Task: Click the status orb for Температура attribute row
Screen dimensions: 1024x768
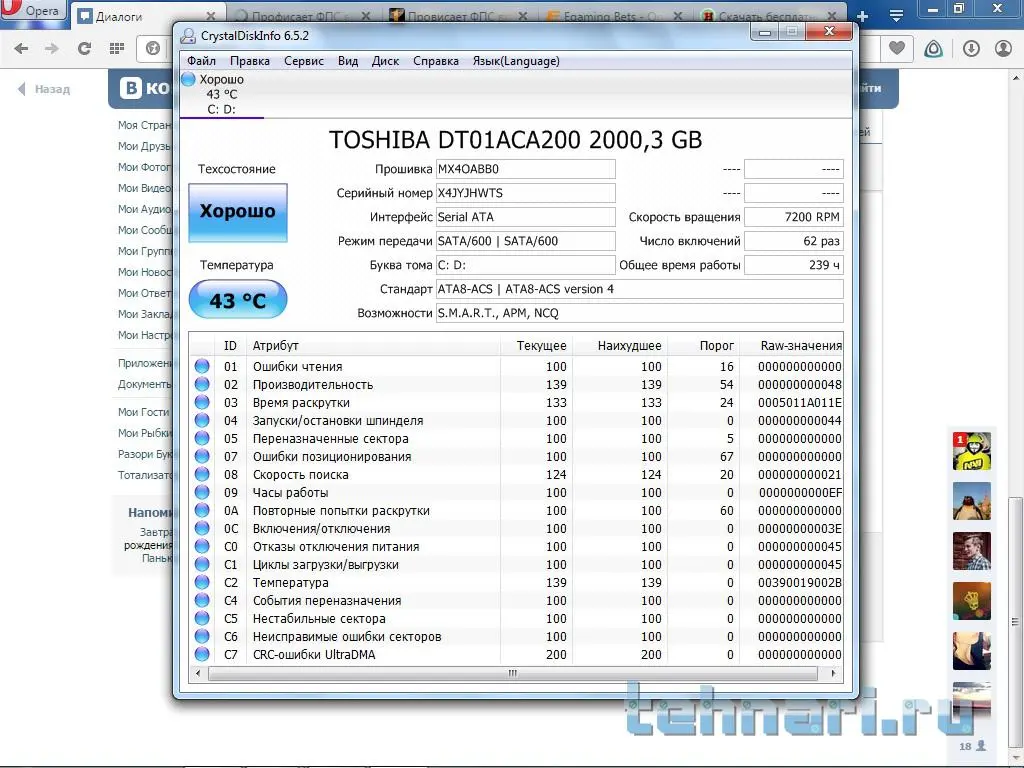Action: 202,582
